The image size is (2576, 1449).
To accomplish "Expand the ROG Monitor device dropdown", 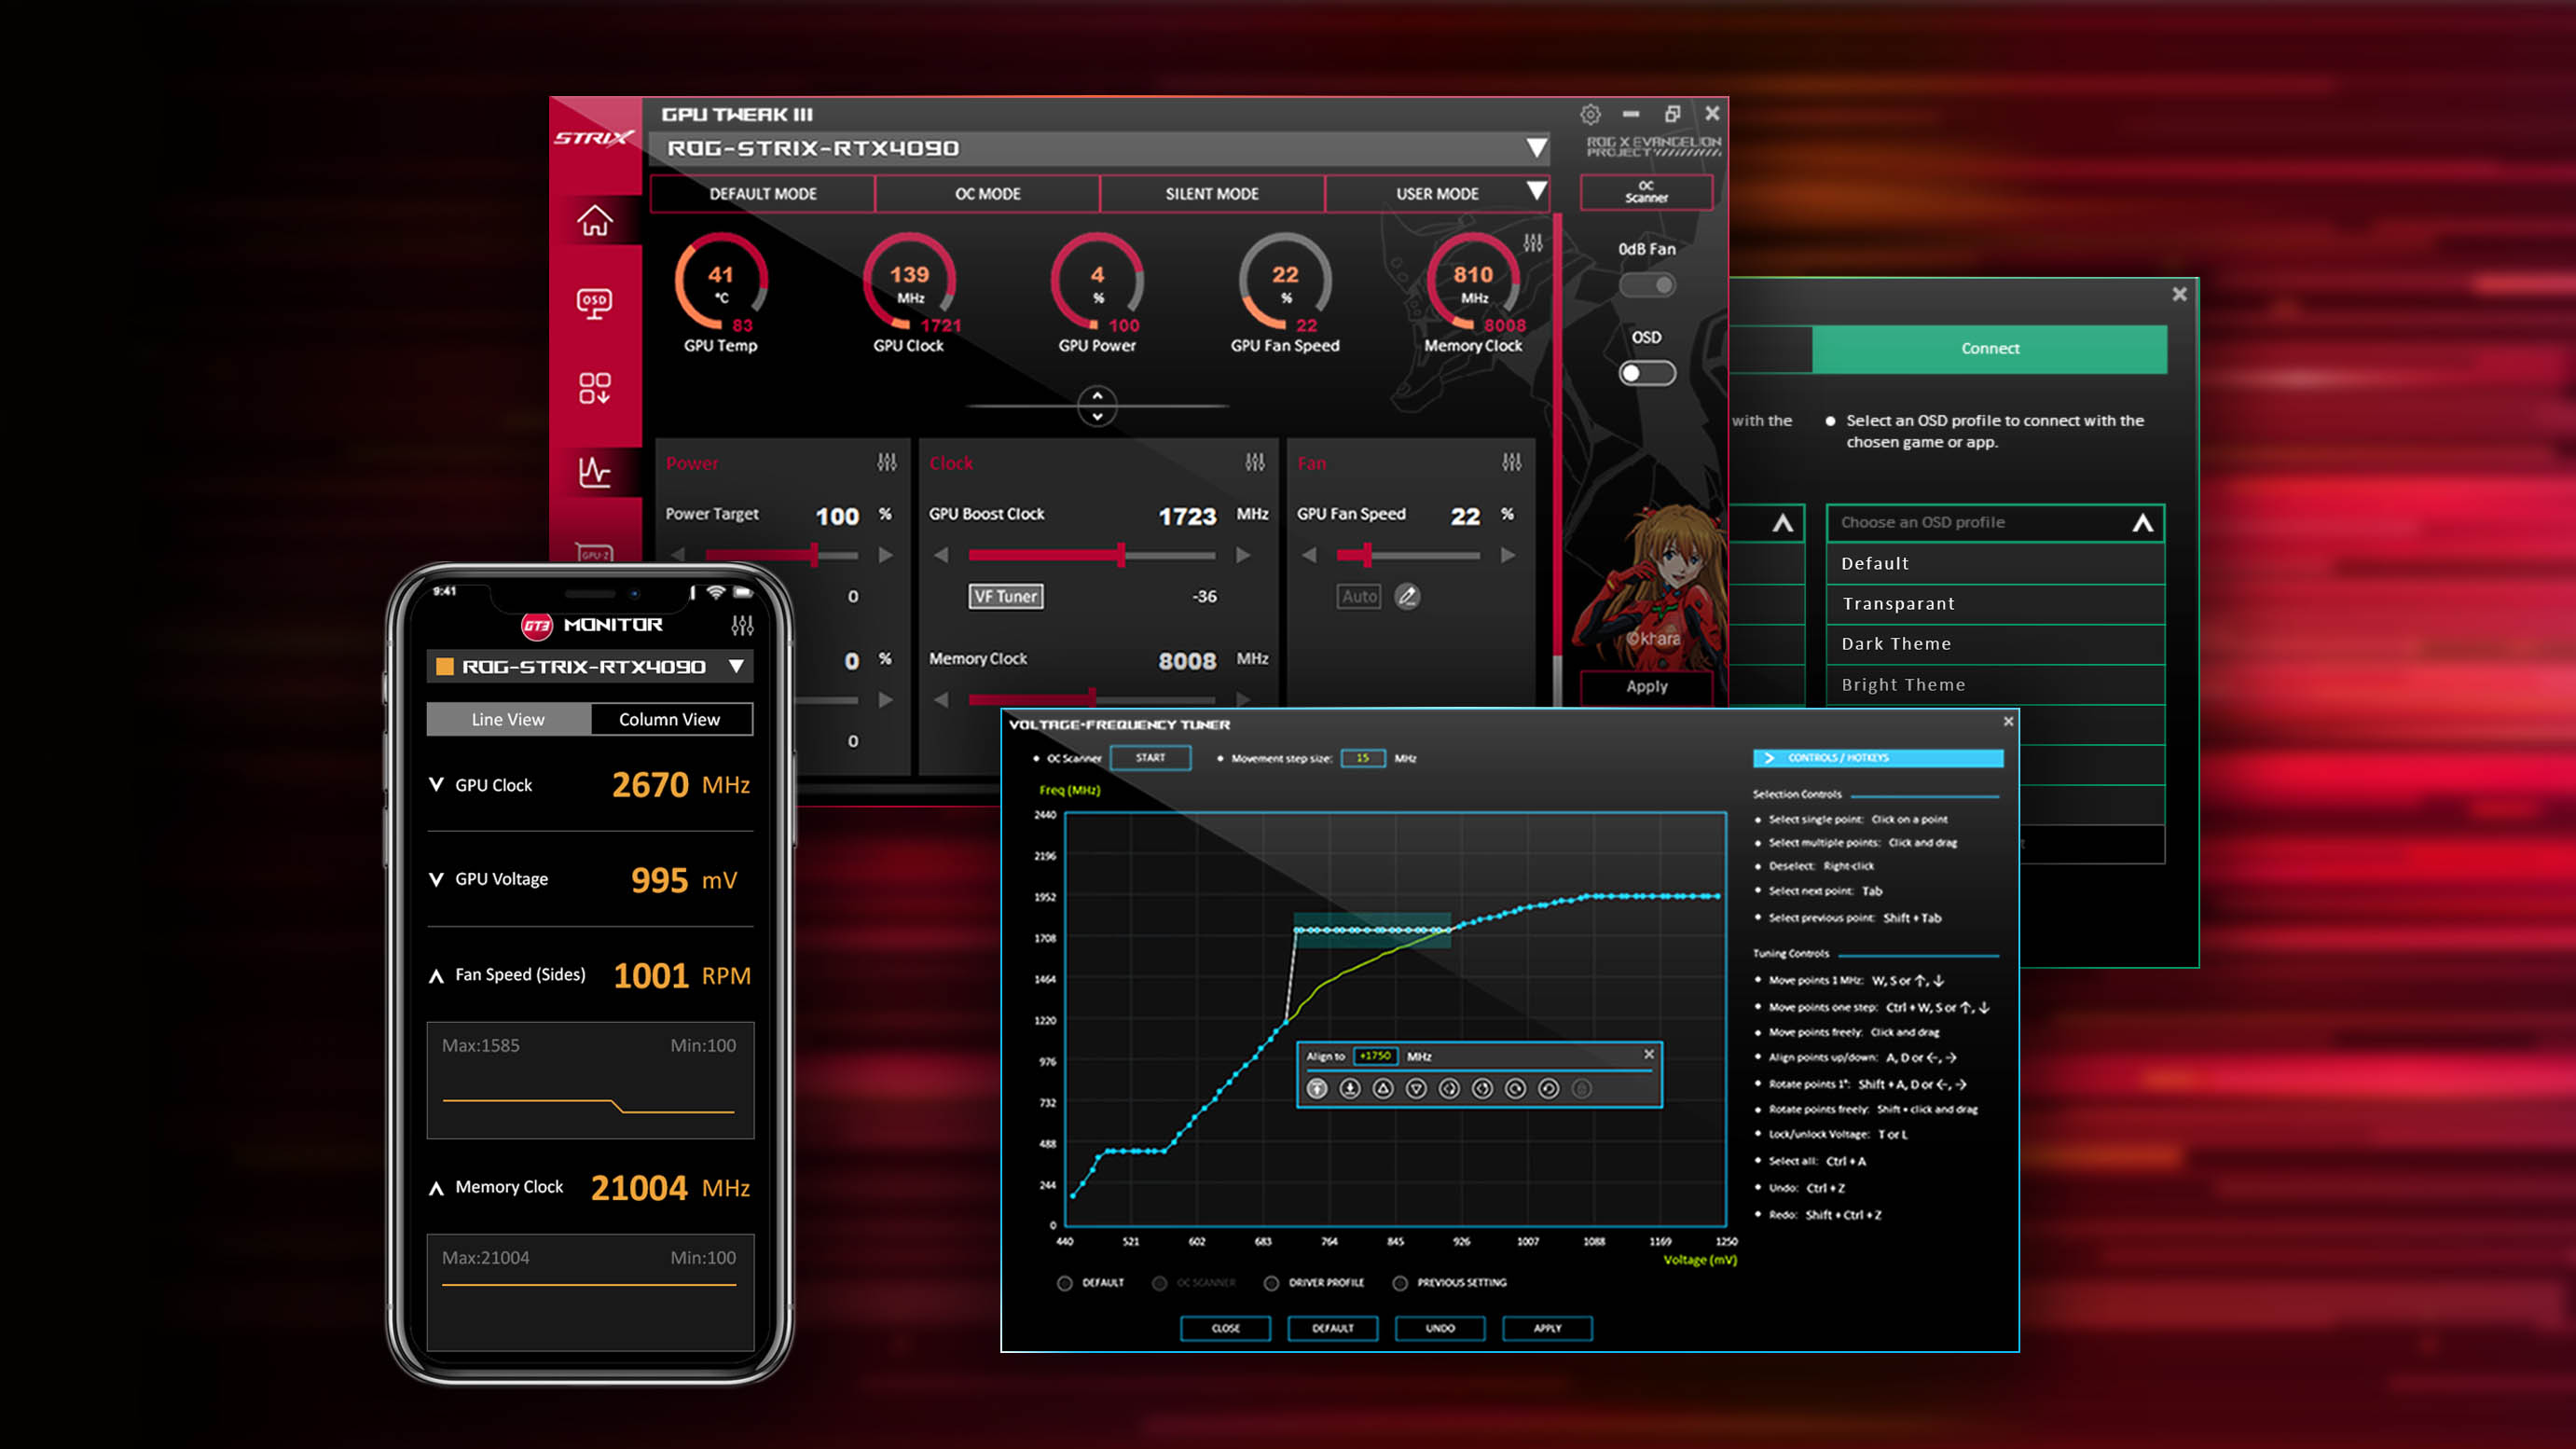I will (x=739, y=665).
